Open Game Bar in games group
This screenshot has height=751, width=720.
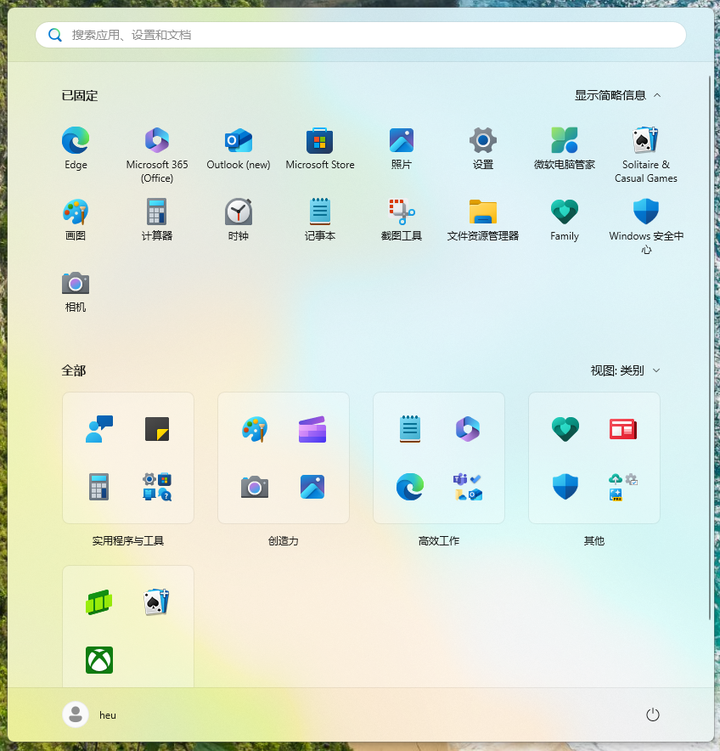click(99, 602)
